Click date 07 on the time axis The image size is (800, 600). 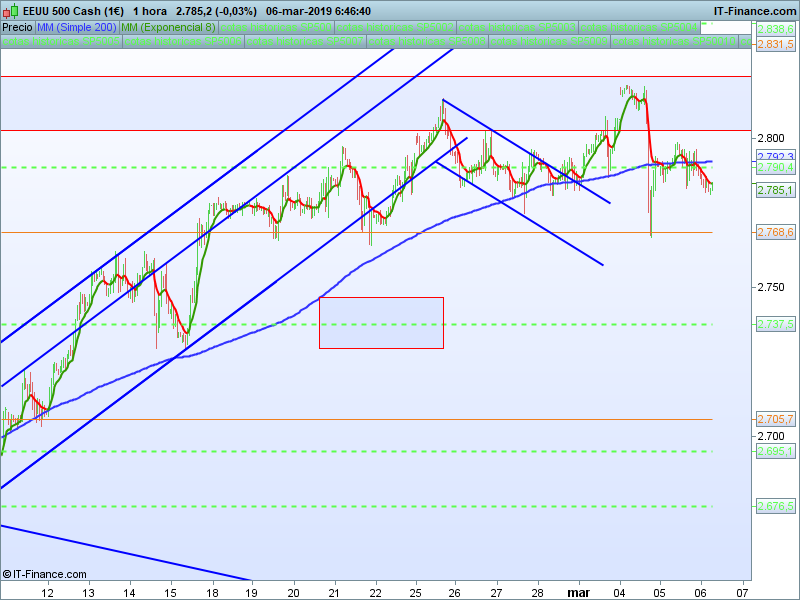[742, 593]
